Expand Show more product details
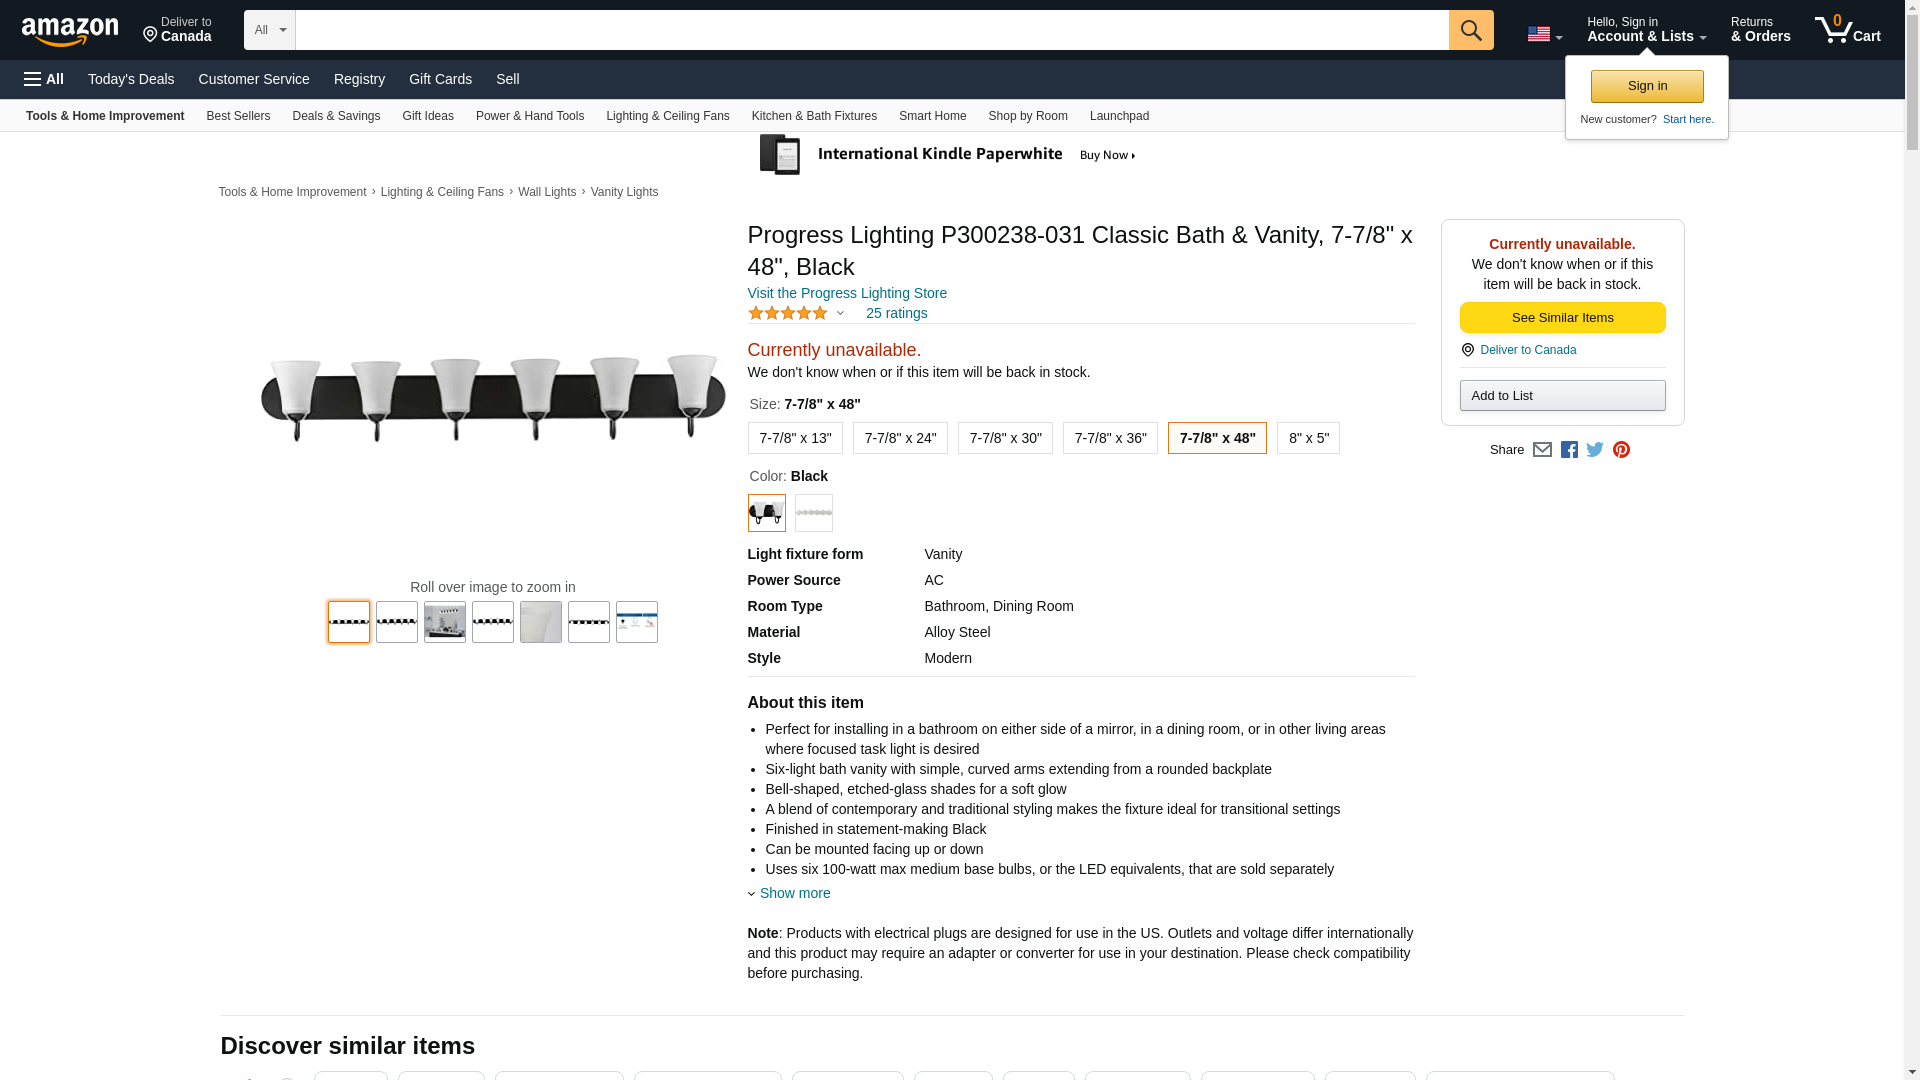Image resolution: width=1920 pixels, height=1080 pixels. point(794,893)
